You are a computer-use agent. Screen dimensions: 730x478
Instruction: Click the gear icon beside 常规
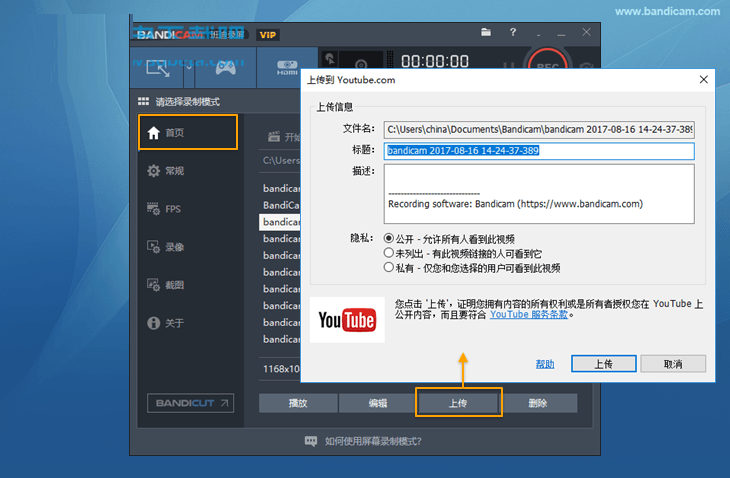click(x=154, y=171)
